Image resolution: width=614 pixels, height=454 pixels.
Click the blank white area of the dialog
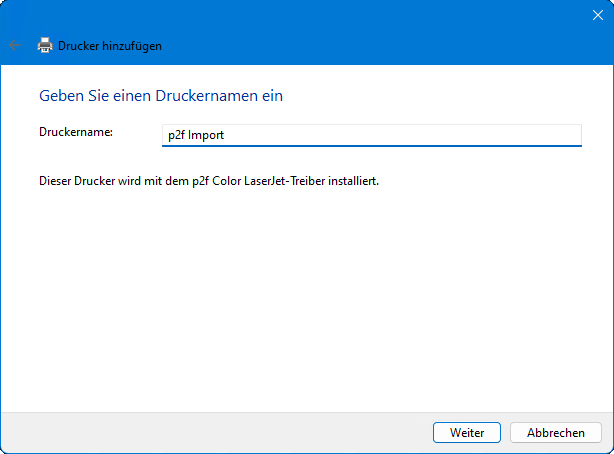(300, 300)
